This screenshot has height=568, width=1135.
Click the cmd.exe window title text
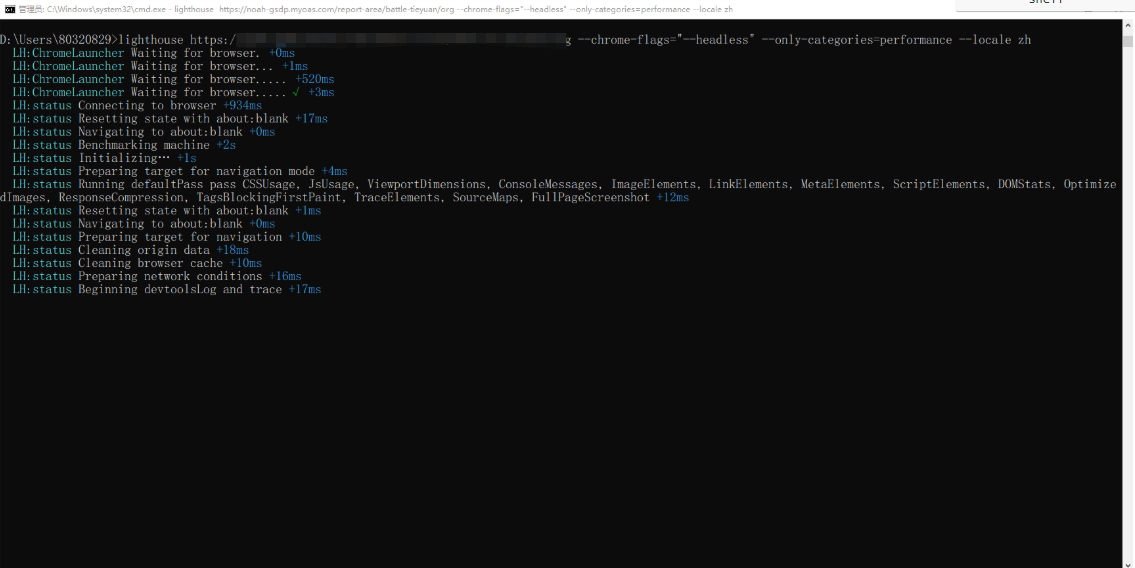[375, 9]
